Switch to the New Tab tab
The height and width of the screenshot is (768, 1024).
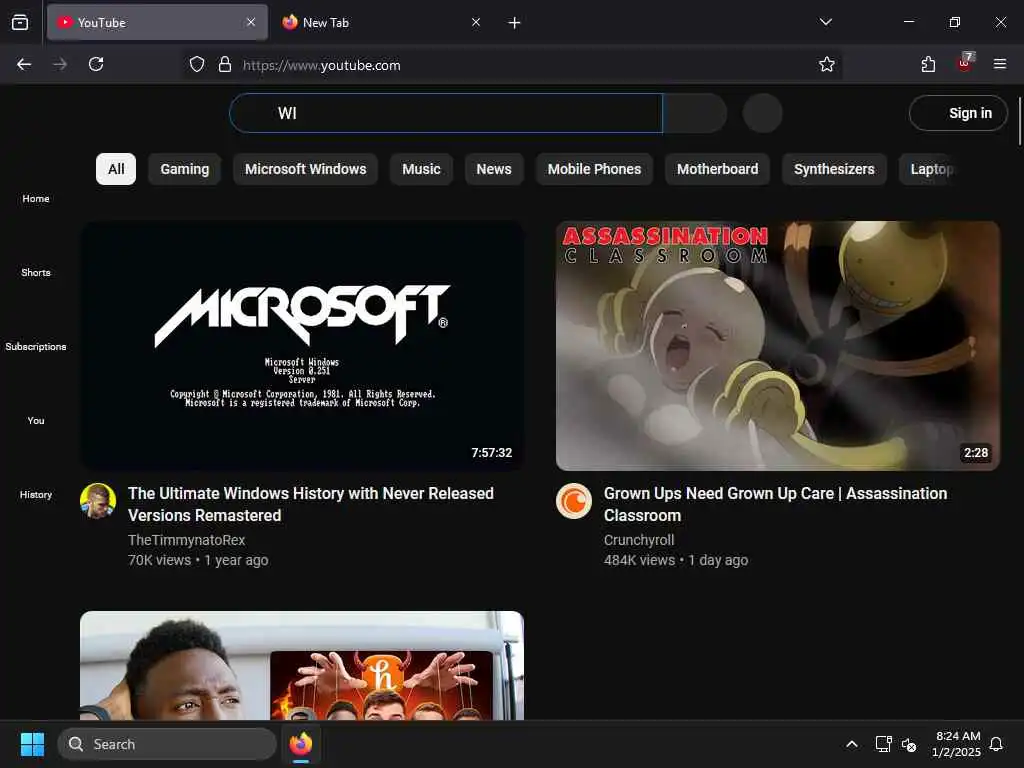pos(382,22)
